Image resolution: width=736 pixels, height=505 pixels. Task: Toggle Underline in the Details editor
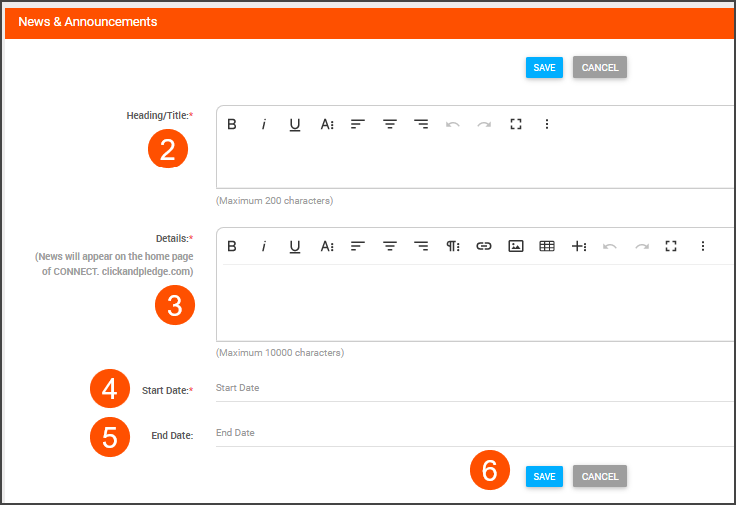click(295, 246)
